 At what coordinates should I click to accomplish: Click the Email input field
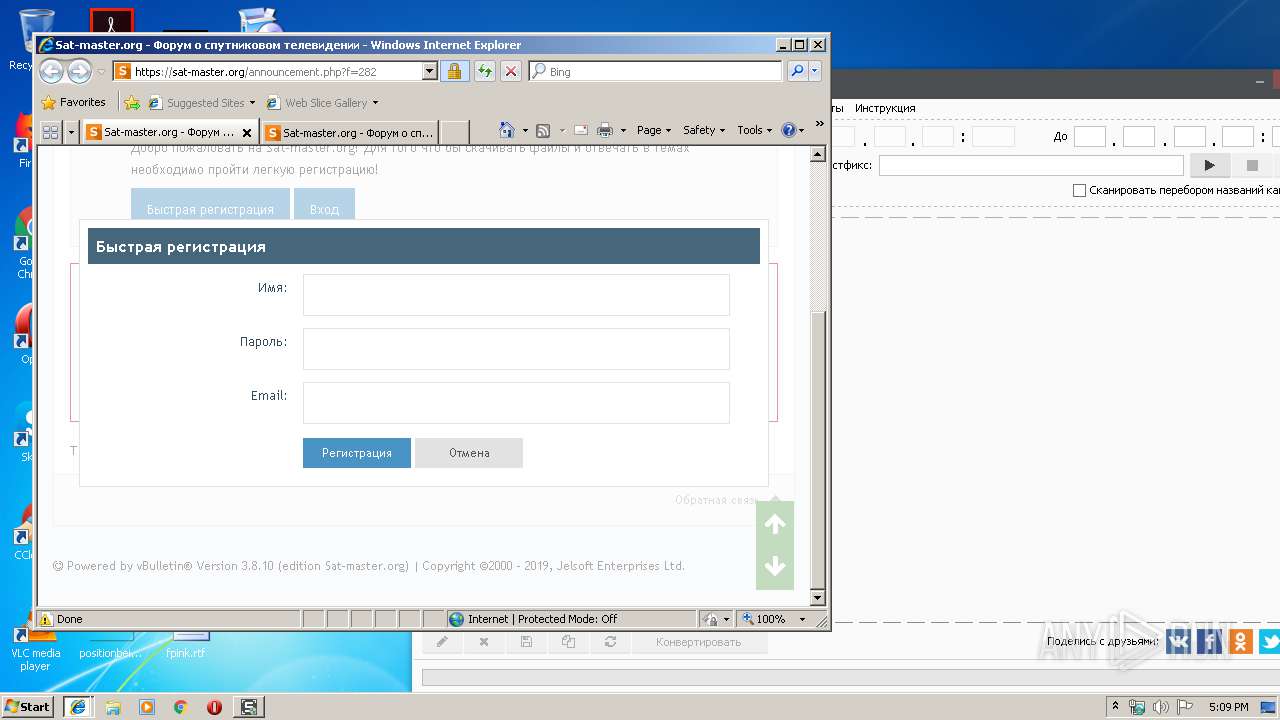coord(516,403)
